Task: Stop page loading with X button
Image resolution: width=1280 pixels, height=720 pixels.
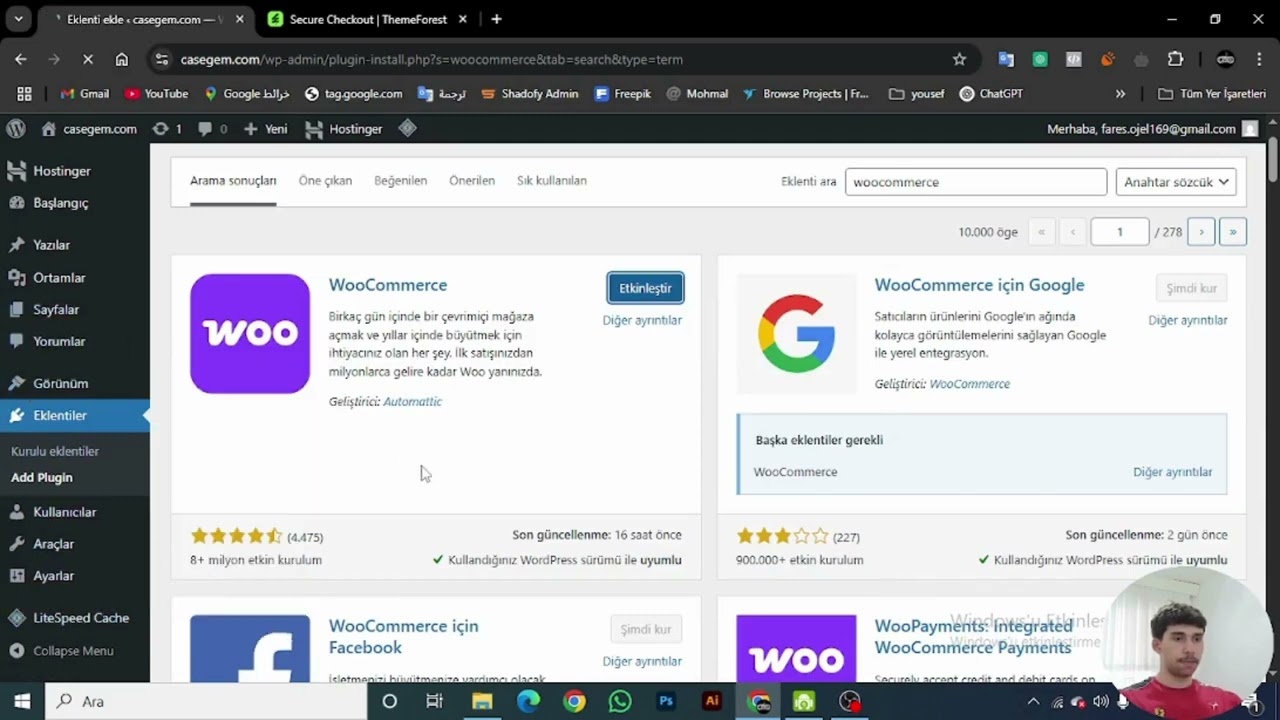Action: pyautogui.click(x=87, y=59)
